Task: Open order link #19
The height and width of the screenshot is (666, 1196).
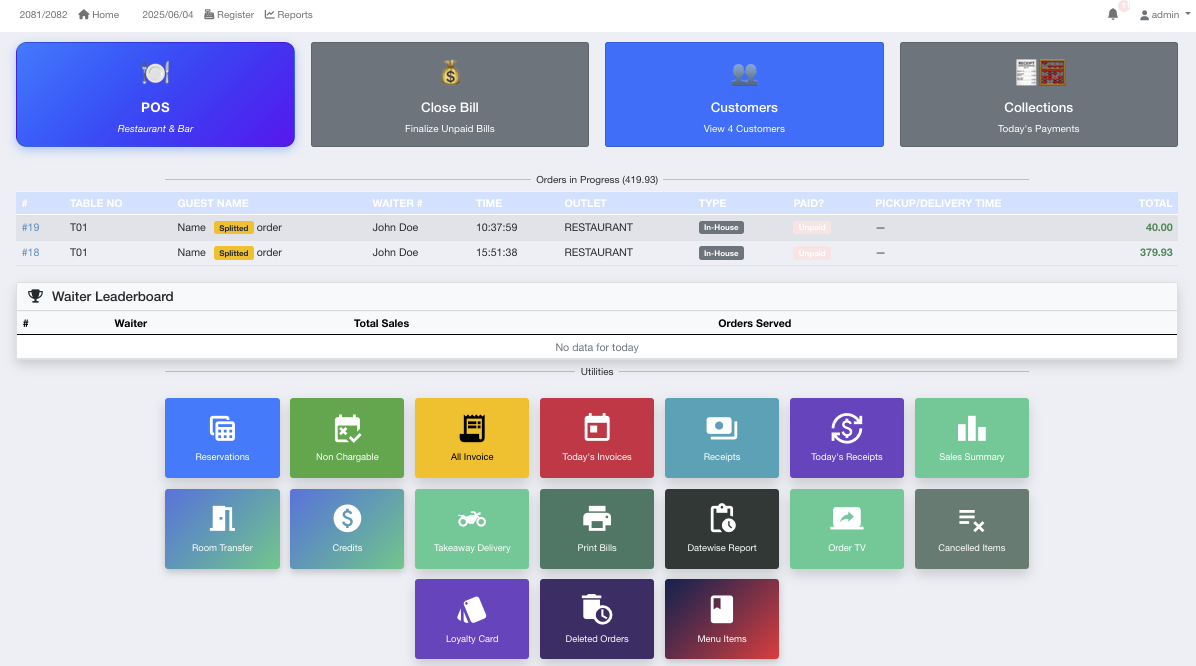Action: click(31, 227)
